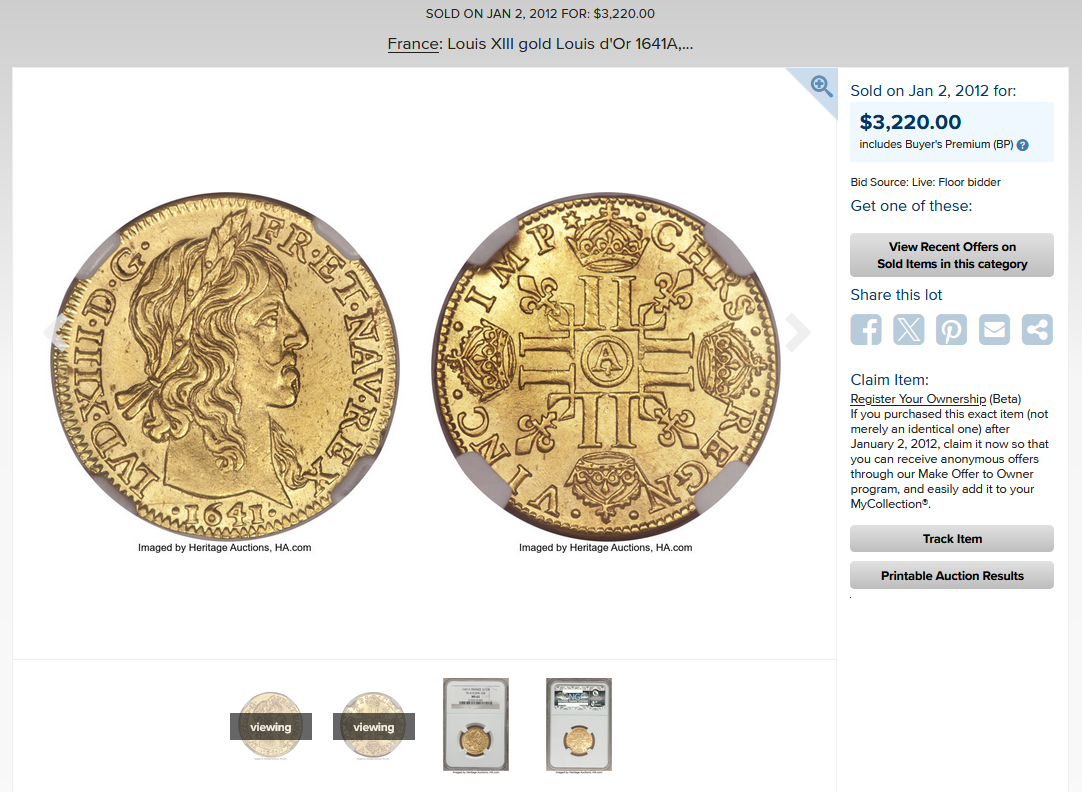Select the slabbed coin back thumbnail

579,725
